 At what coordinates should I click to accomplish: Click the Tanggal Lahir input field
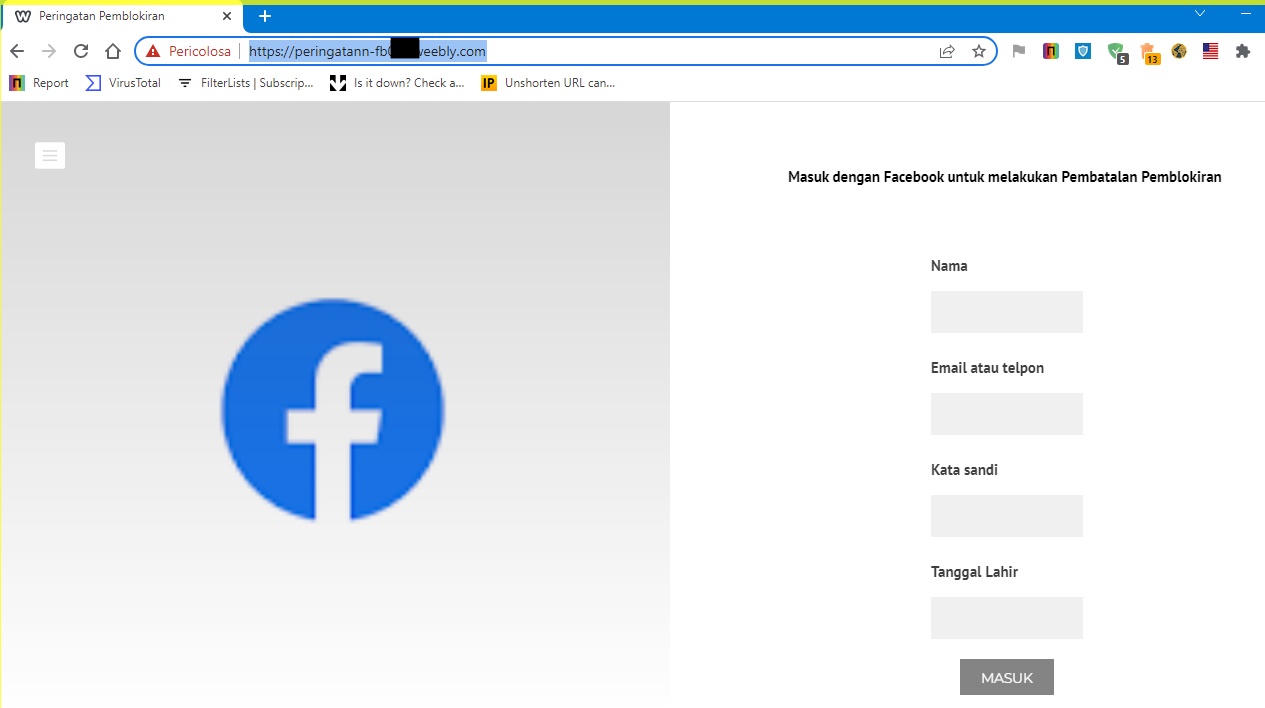coord(1006,618)
